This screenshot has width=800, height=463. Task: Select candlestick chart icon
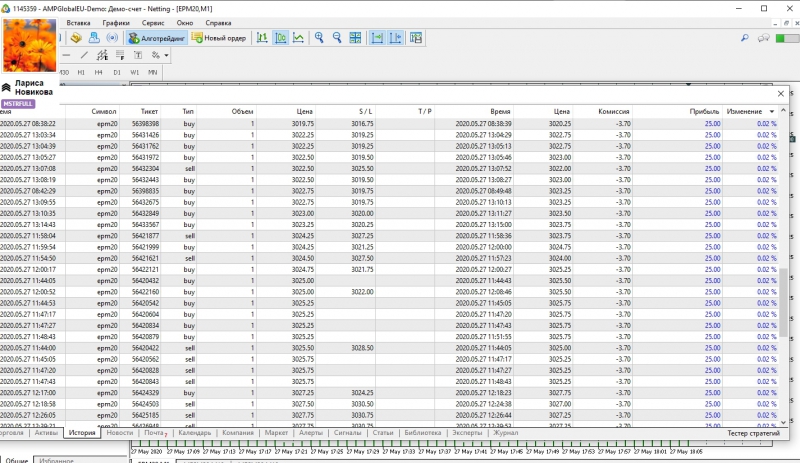click(280, 38)
